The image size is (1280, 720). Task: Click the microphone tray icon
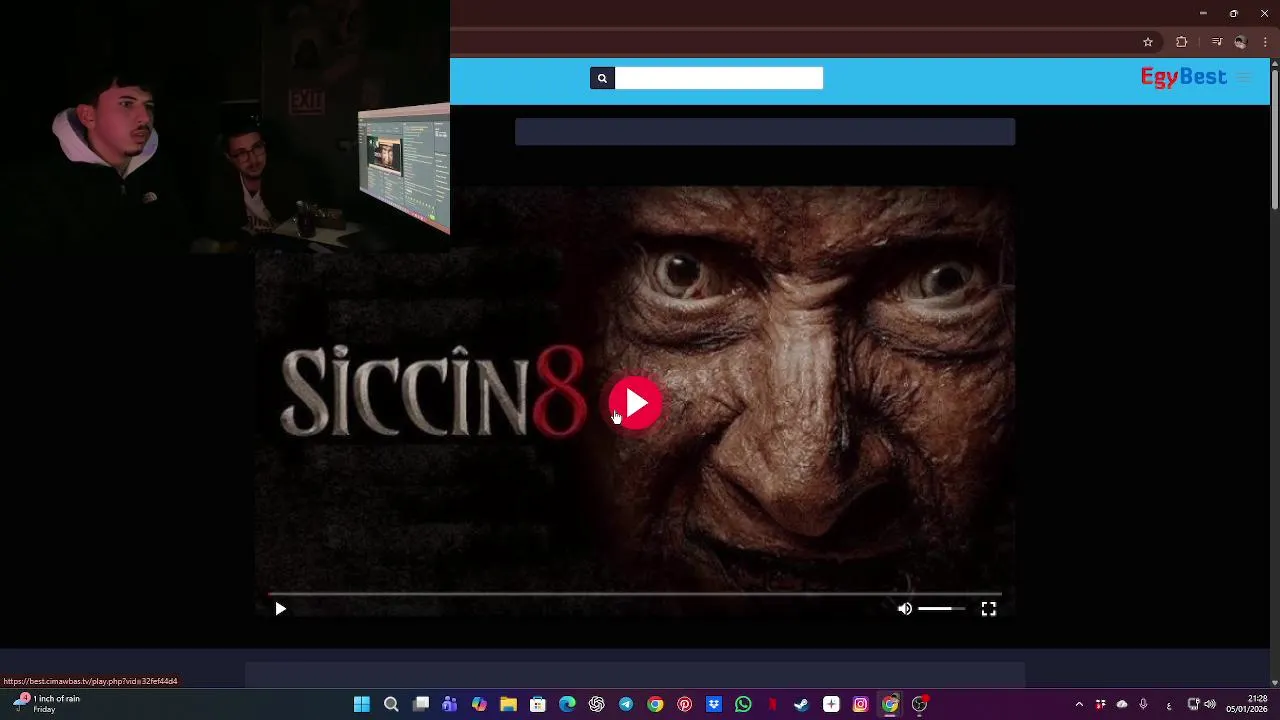[x=1143, y=705]
